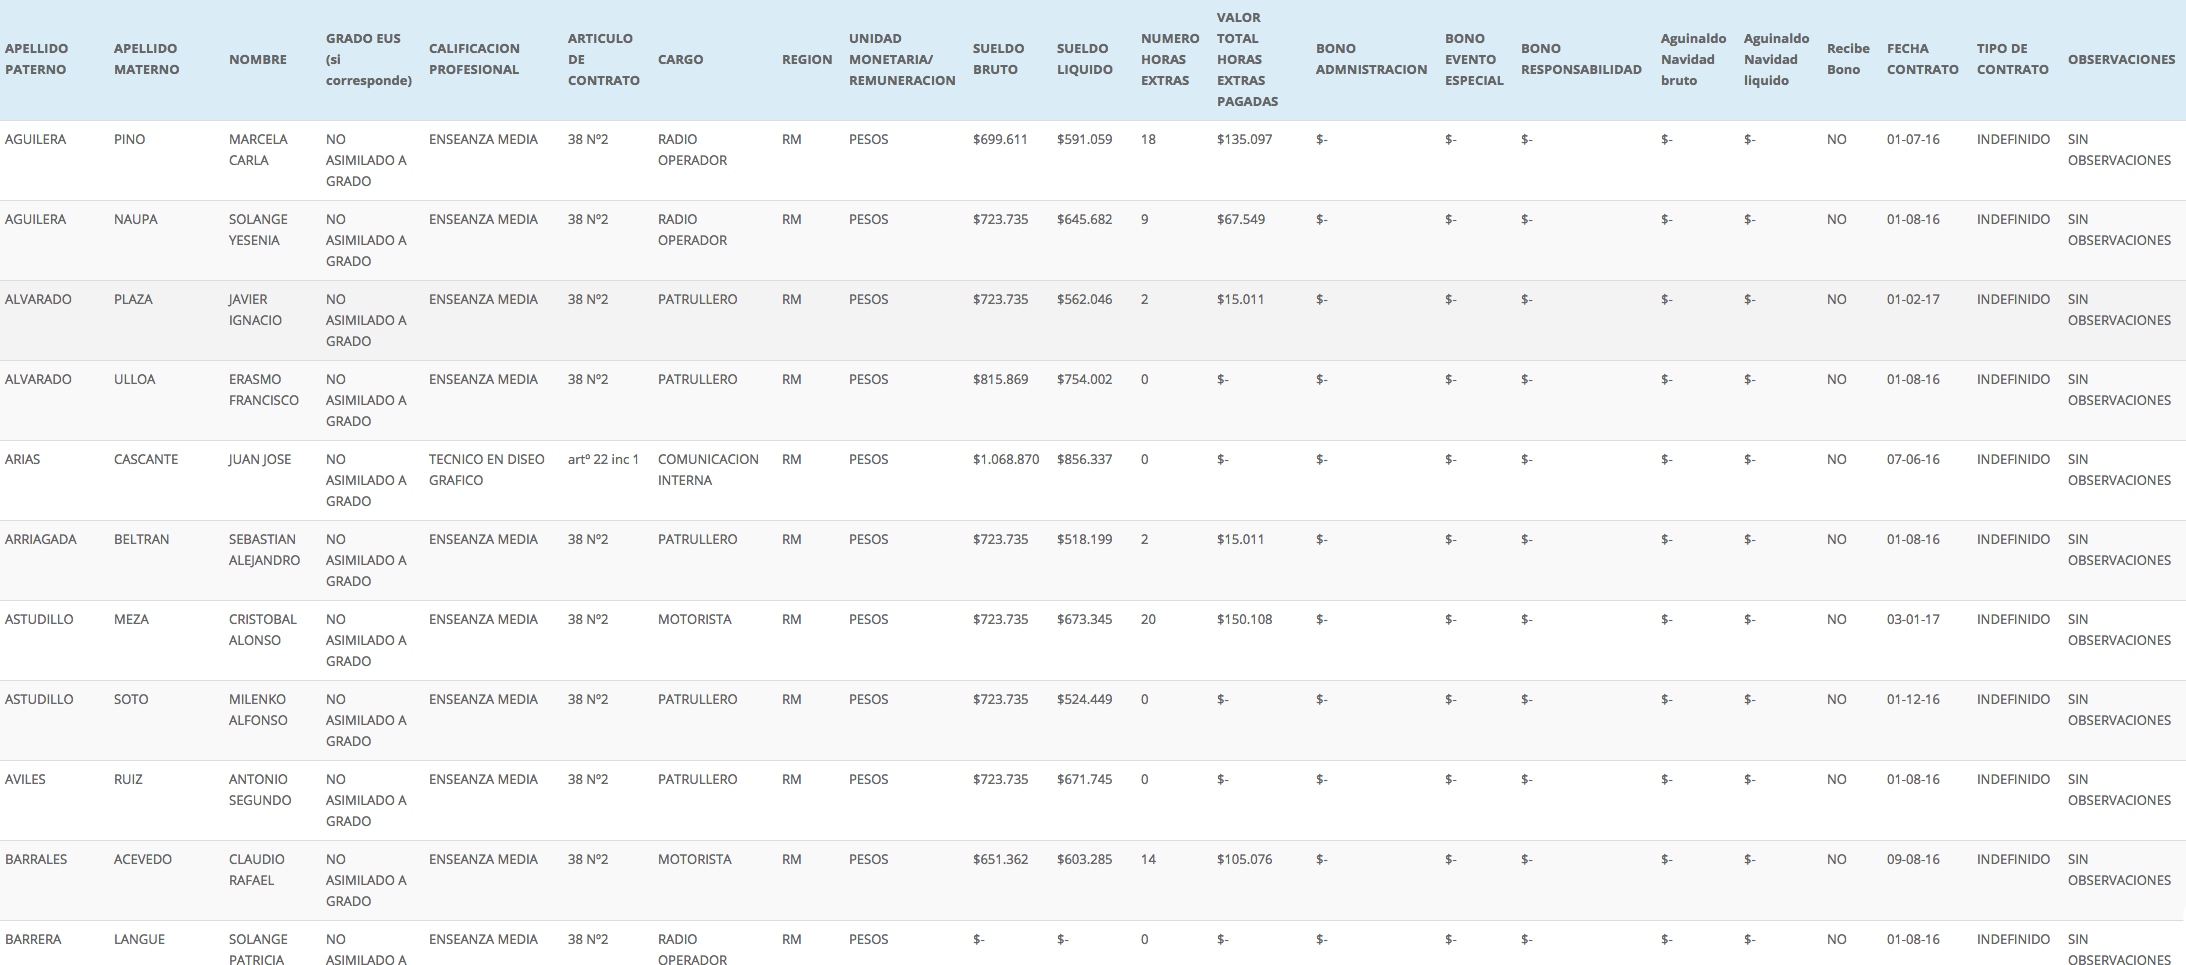Viewport: 2186px width, 965px height.
Task: Select contract date 07-06-16
Action: coord(1913,460)
